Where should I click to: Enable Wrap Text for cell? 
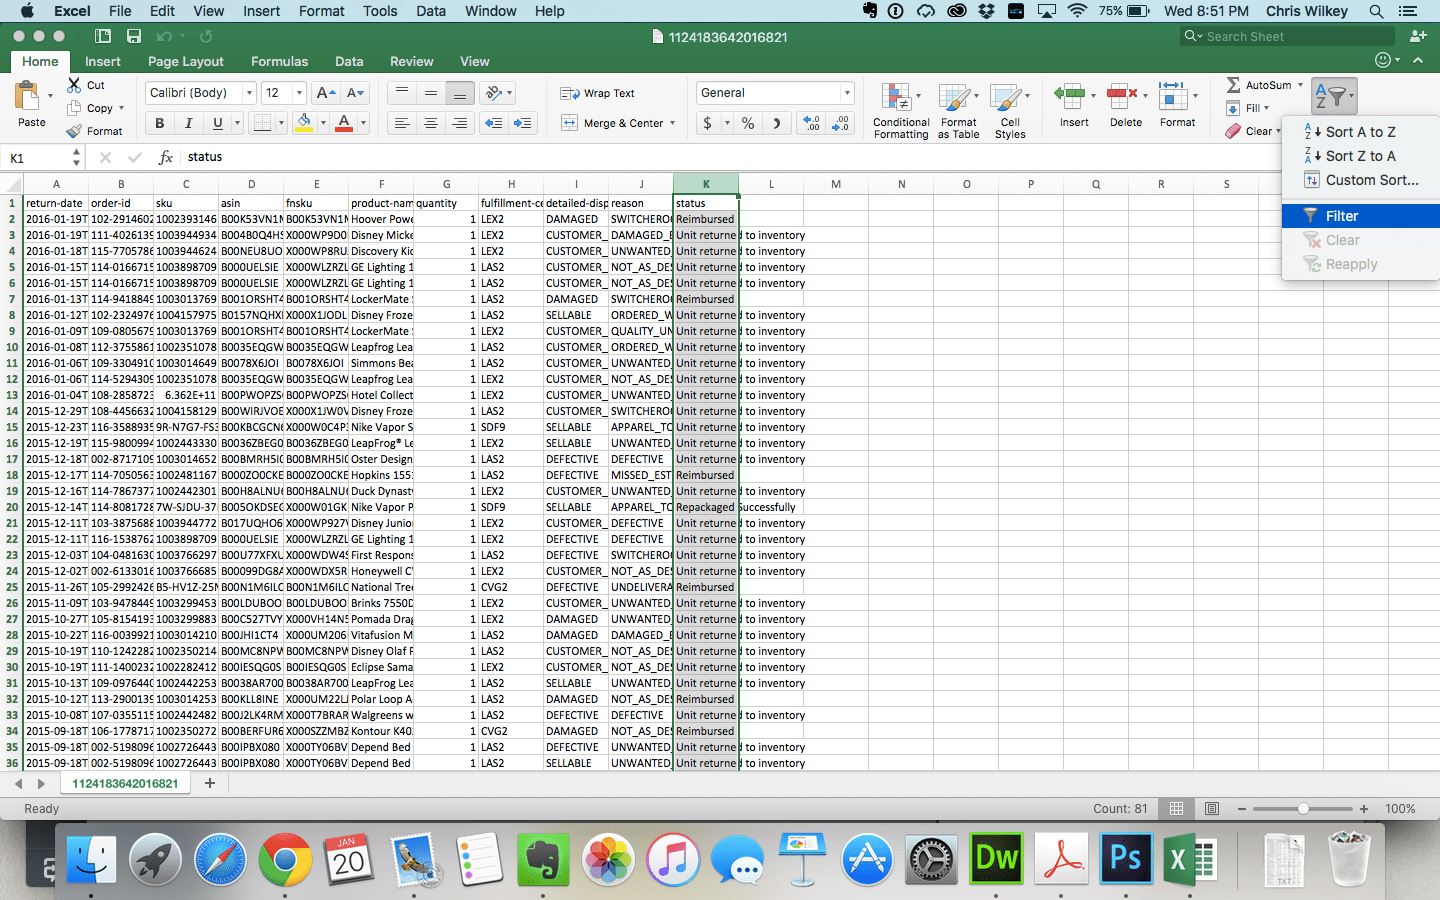point(598,93)
